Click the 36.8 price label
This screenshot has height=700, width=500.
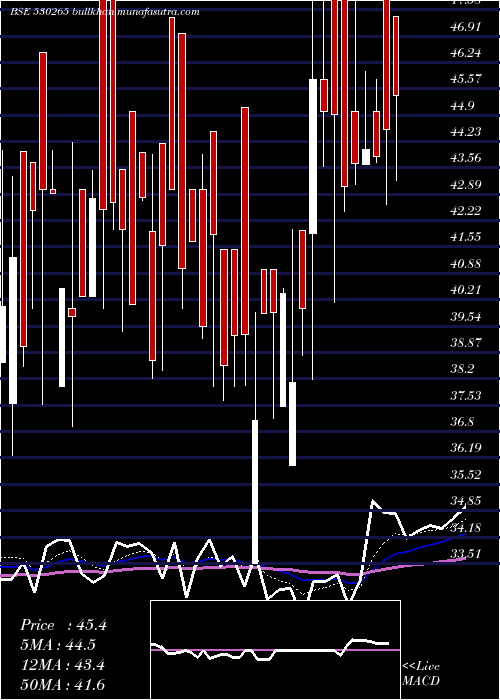coord(462,421)
